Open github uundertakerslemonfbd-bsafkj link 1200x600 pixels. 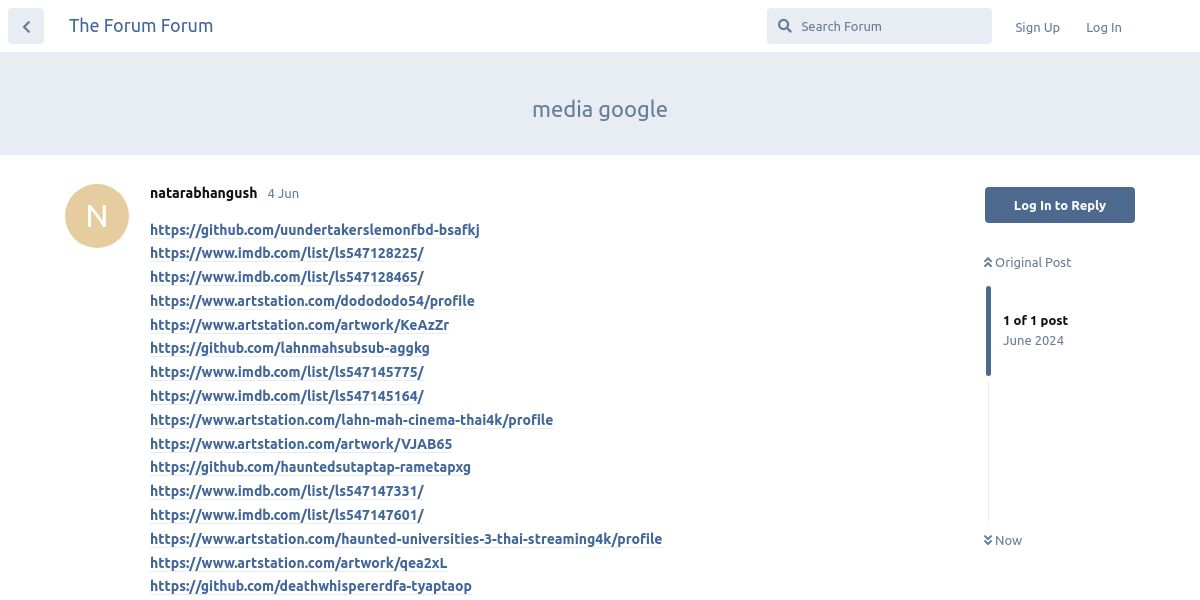click(x=315, y=230)
